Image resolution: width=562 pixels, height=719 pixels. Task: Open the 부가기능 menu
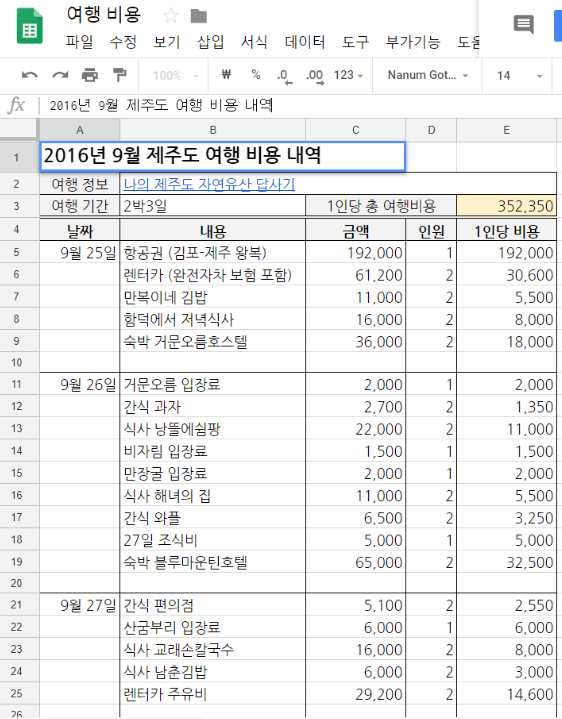(413, 42)
